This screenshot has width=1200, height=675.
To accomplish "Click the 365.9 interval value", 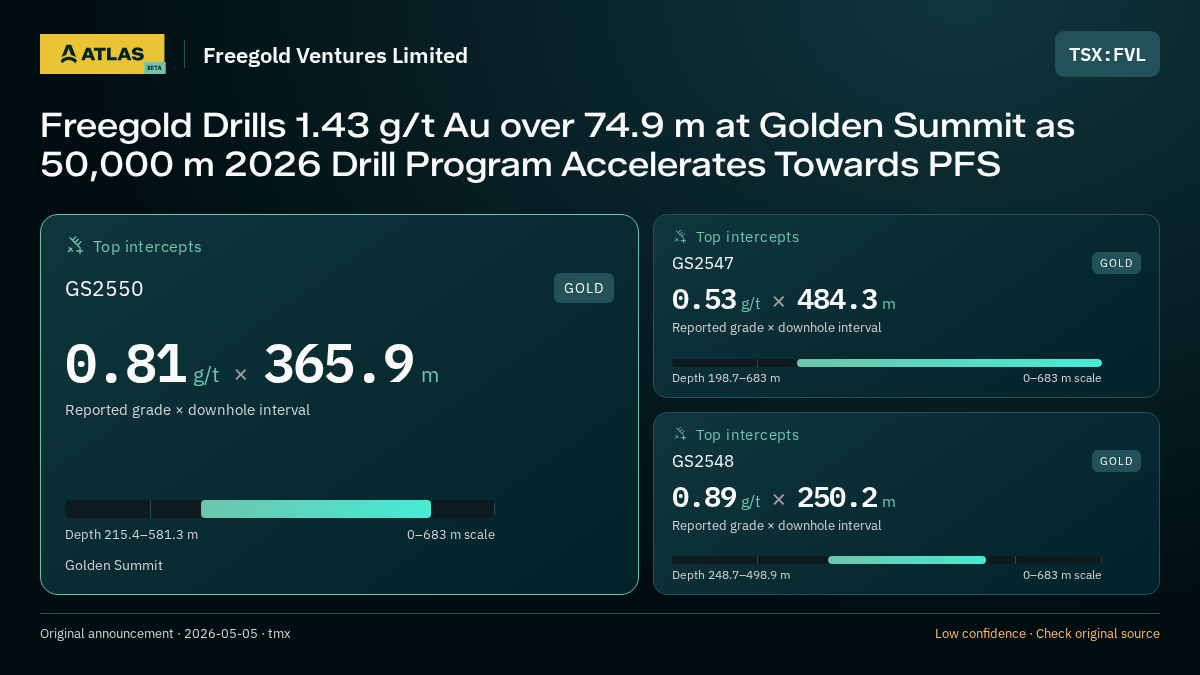I will 339,364.
